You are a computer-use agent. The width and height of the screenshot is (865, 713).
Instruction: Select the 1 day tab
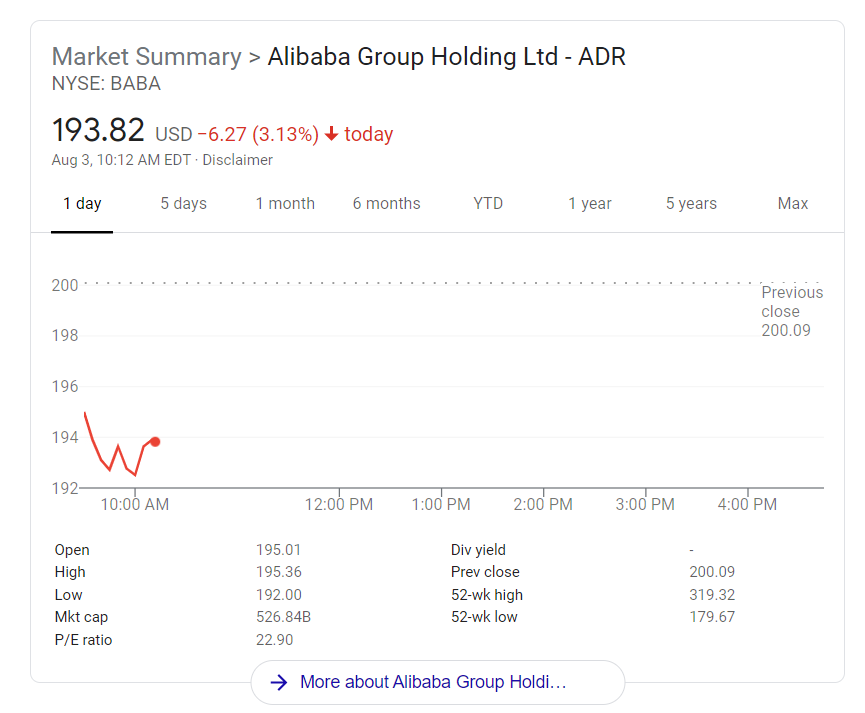click(x=82, y=204)
